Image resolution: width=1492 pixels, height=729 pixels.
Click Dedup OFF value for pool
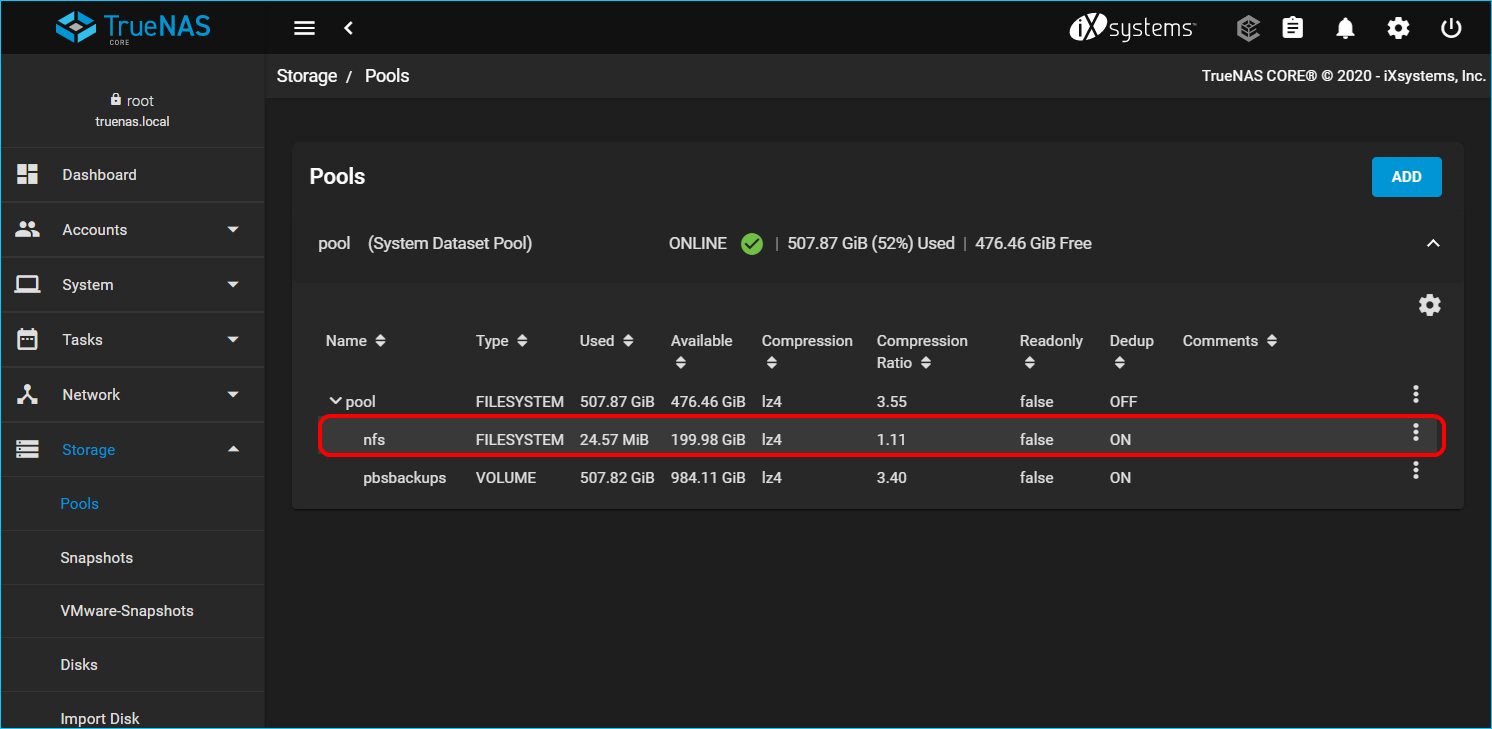1123,402
